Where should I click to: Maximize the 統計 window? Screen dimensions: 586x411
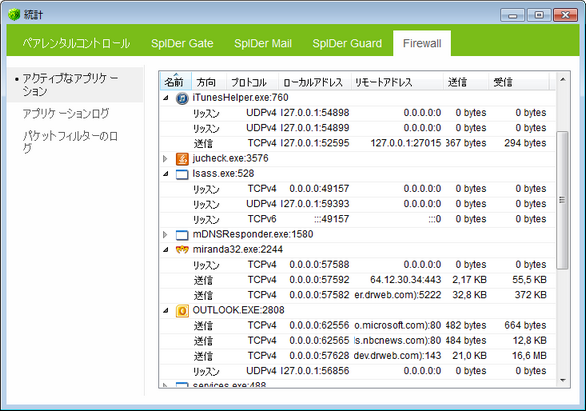[539, 15]
